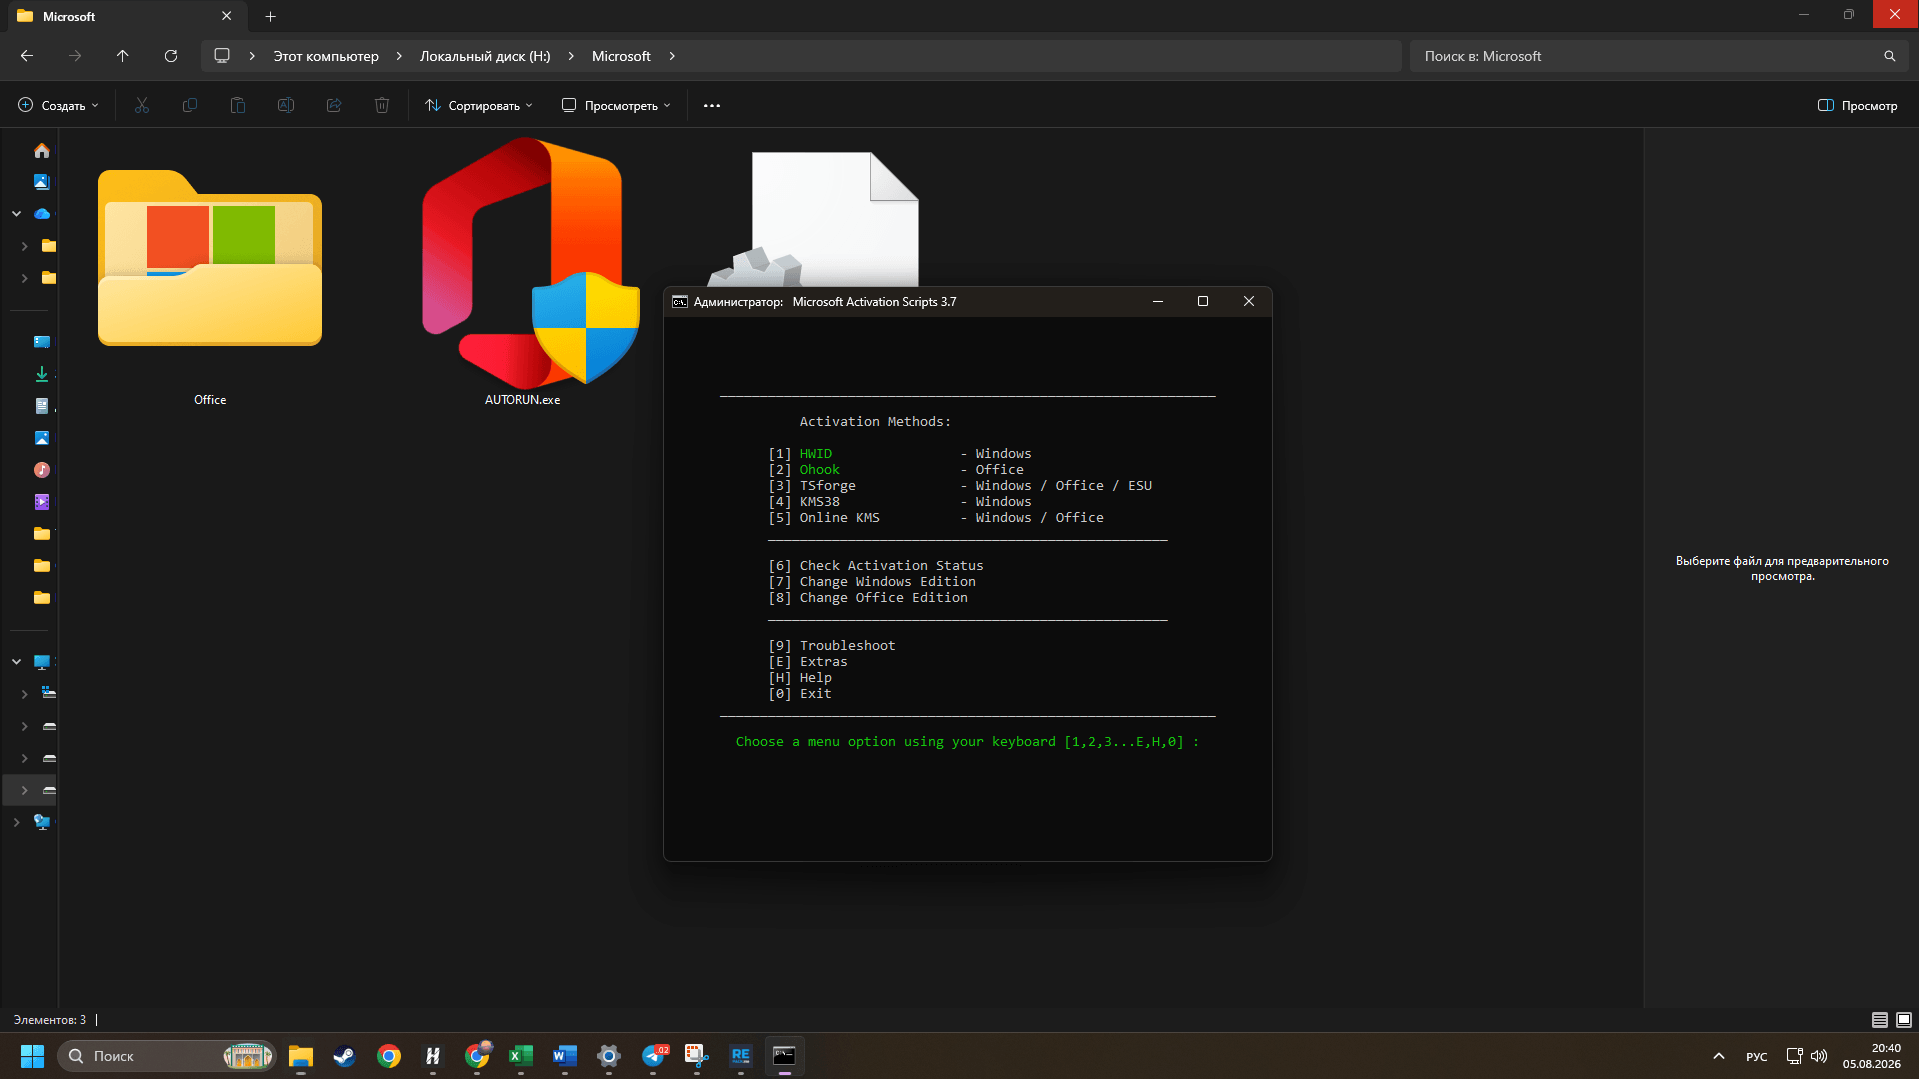Expand chevron after Этот компьютер breadcrumb
1919x1079 pixels.
399,56
